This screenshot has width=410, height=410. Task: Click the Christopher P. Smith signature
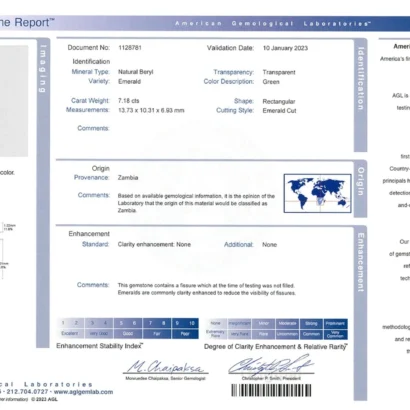271,365
